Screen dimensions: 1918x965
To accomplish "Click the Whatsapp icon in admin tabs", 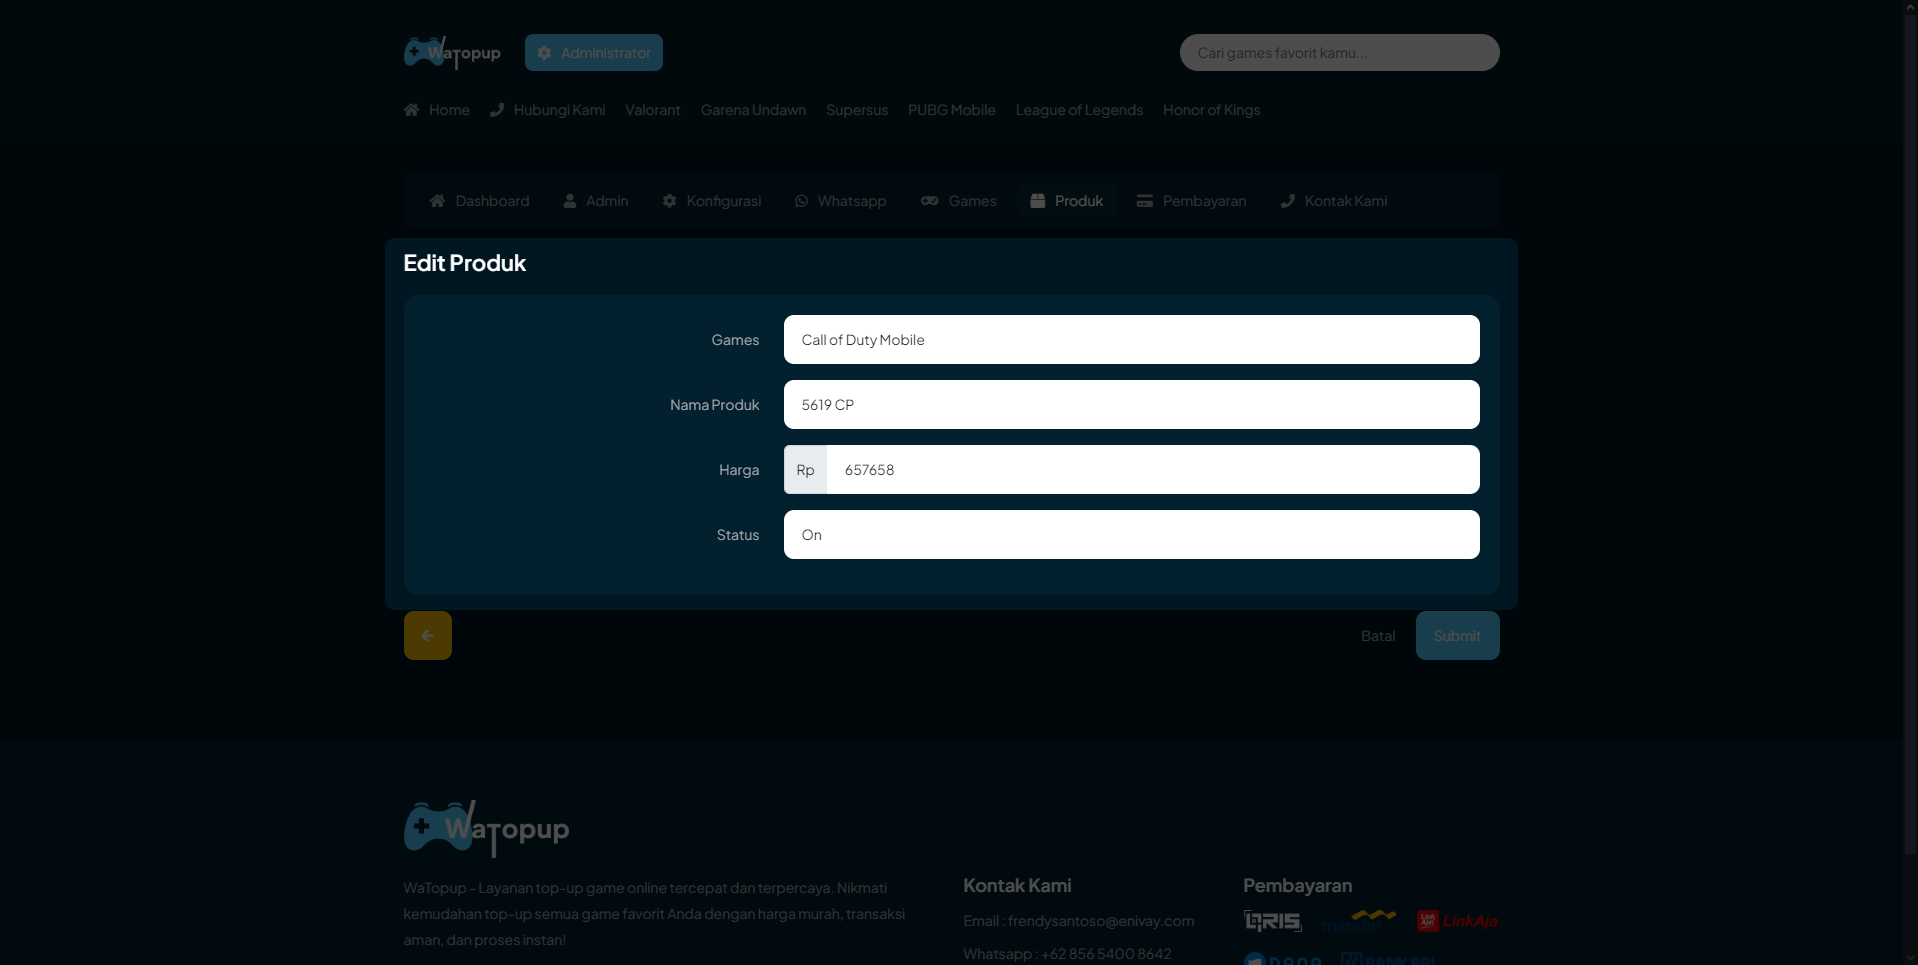I will point(802,201).
